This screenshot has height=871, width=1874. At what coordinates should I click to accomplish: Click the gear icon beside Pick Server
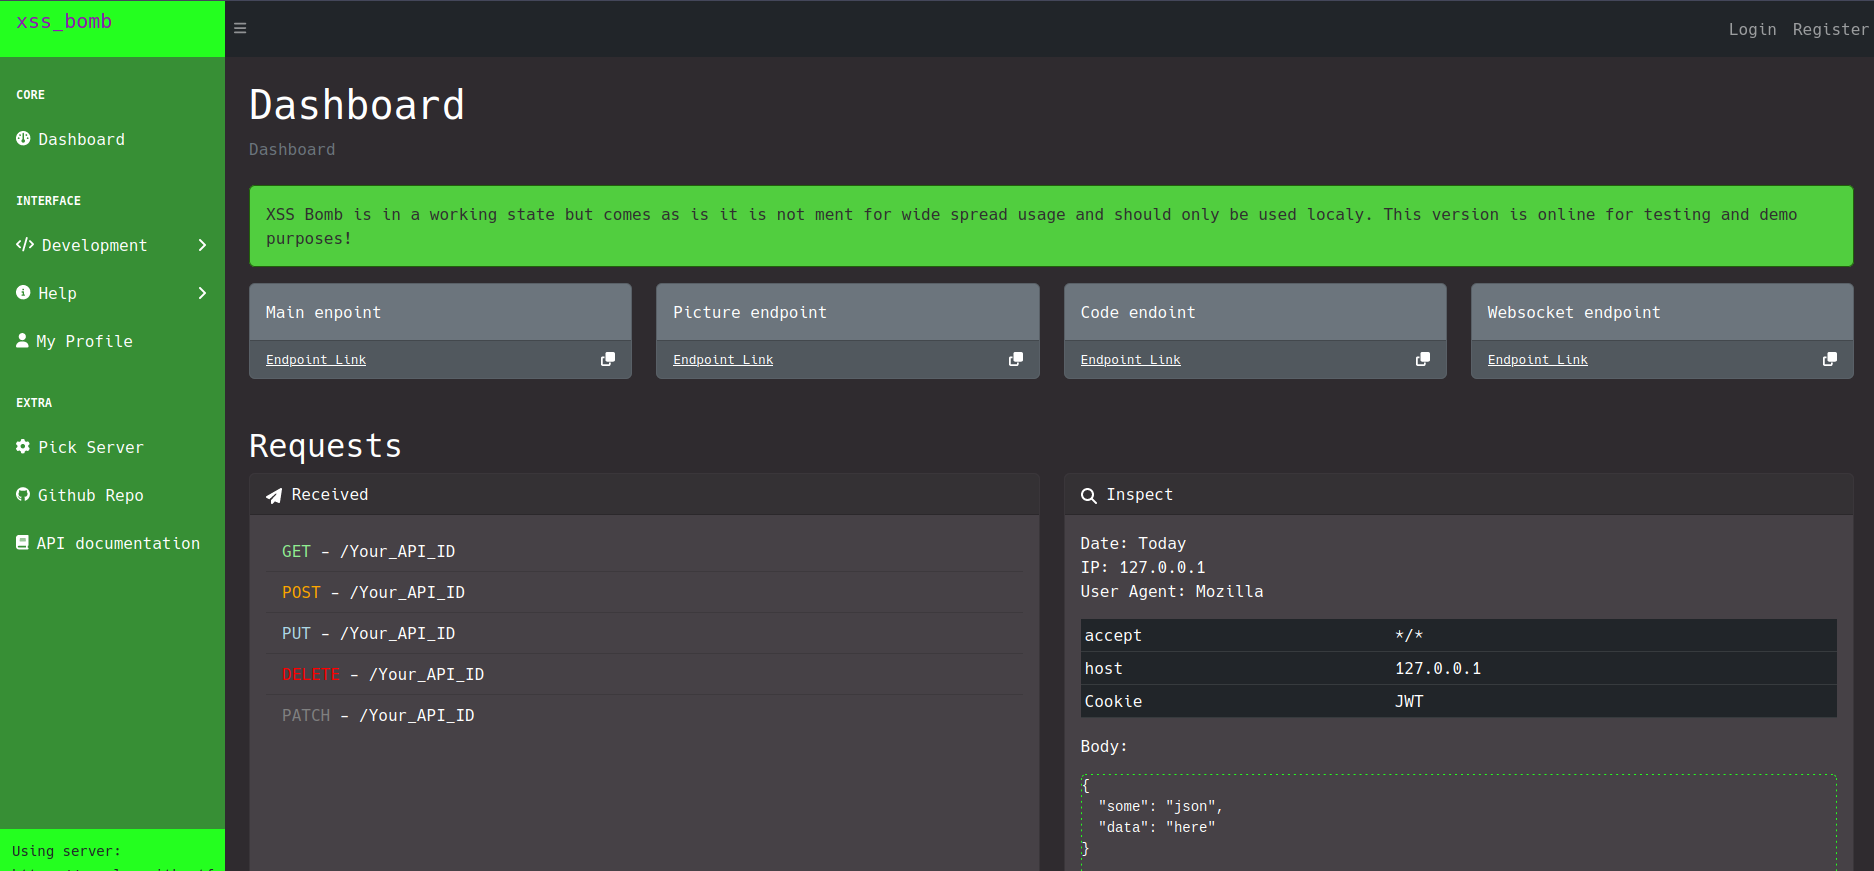pos(23,447)
